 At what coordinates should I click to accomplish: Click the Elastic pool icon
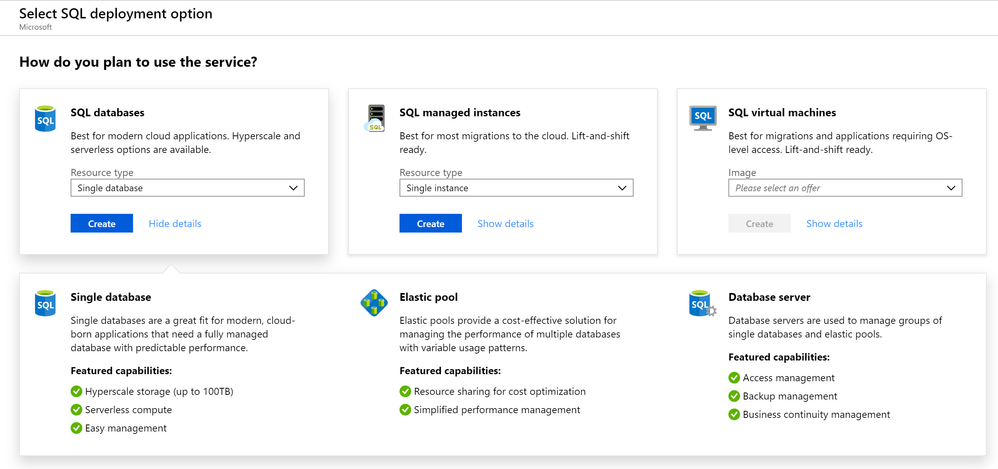[374, 303]
